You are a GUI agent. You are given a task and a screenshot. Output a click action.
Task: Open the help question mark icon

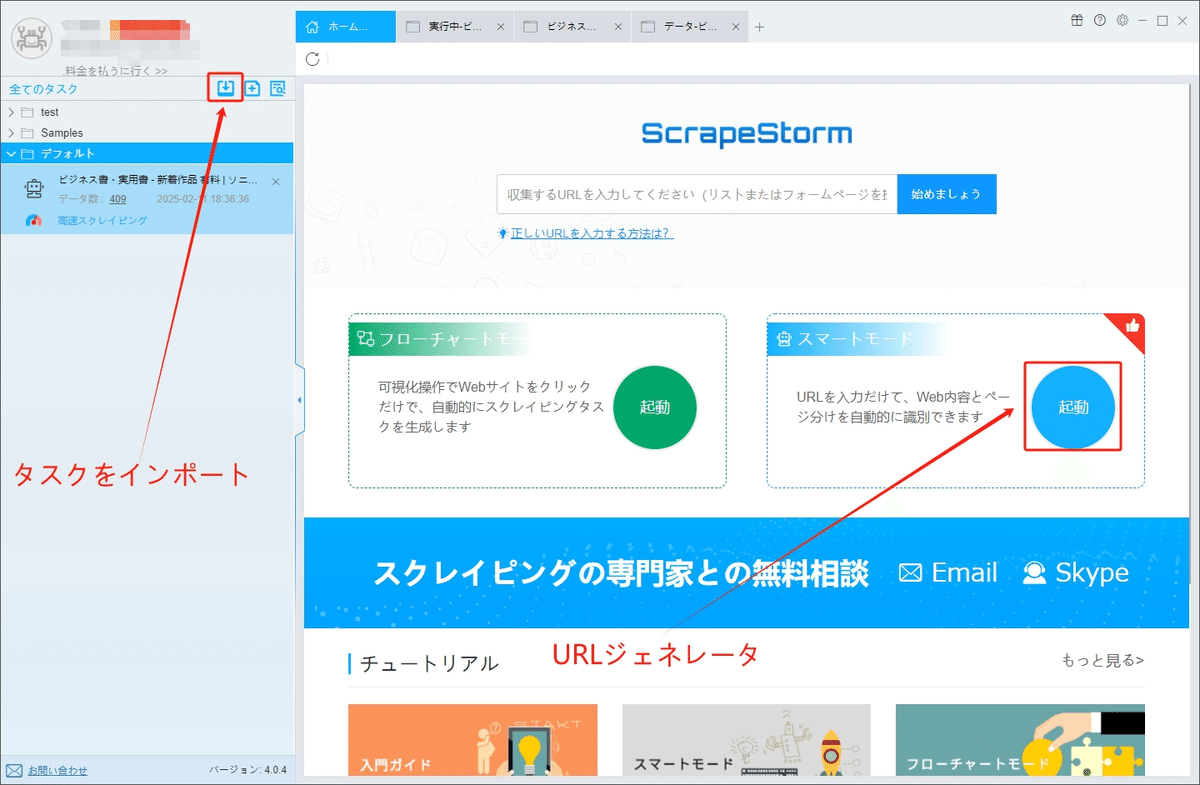pos(1100,20)
